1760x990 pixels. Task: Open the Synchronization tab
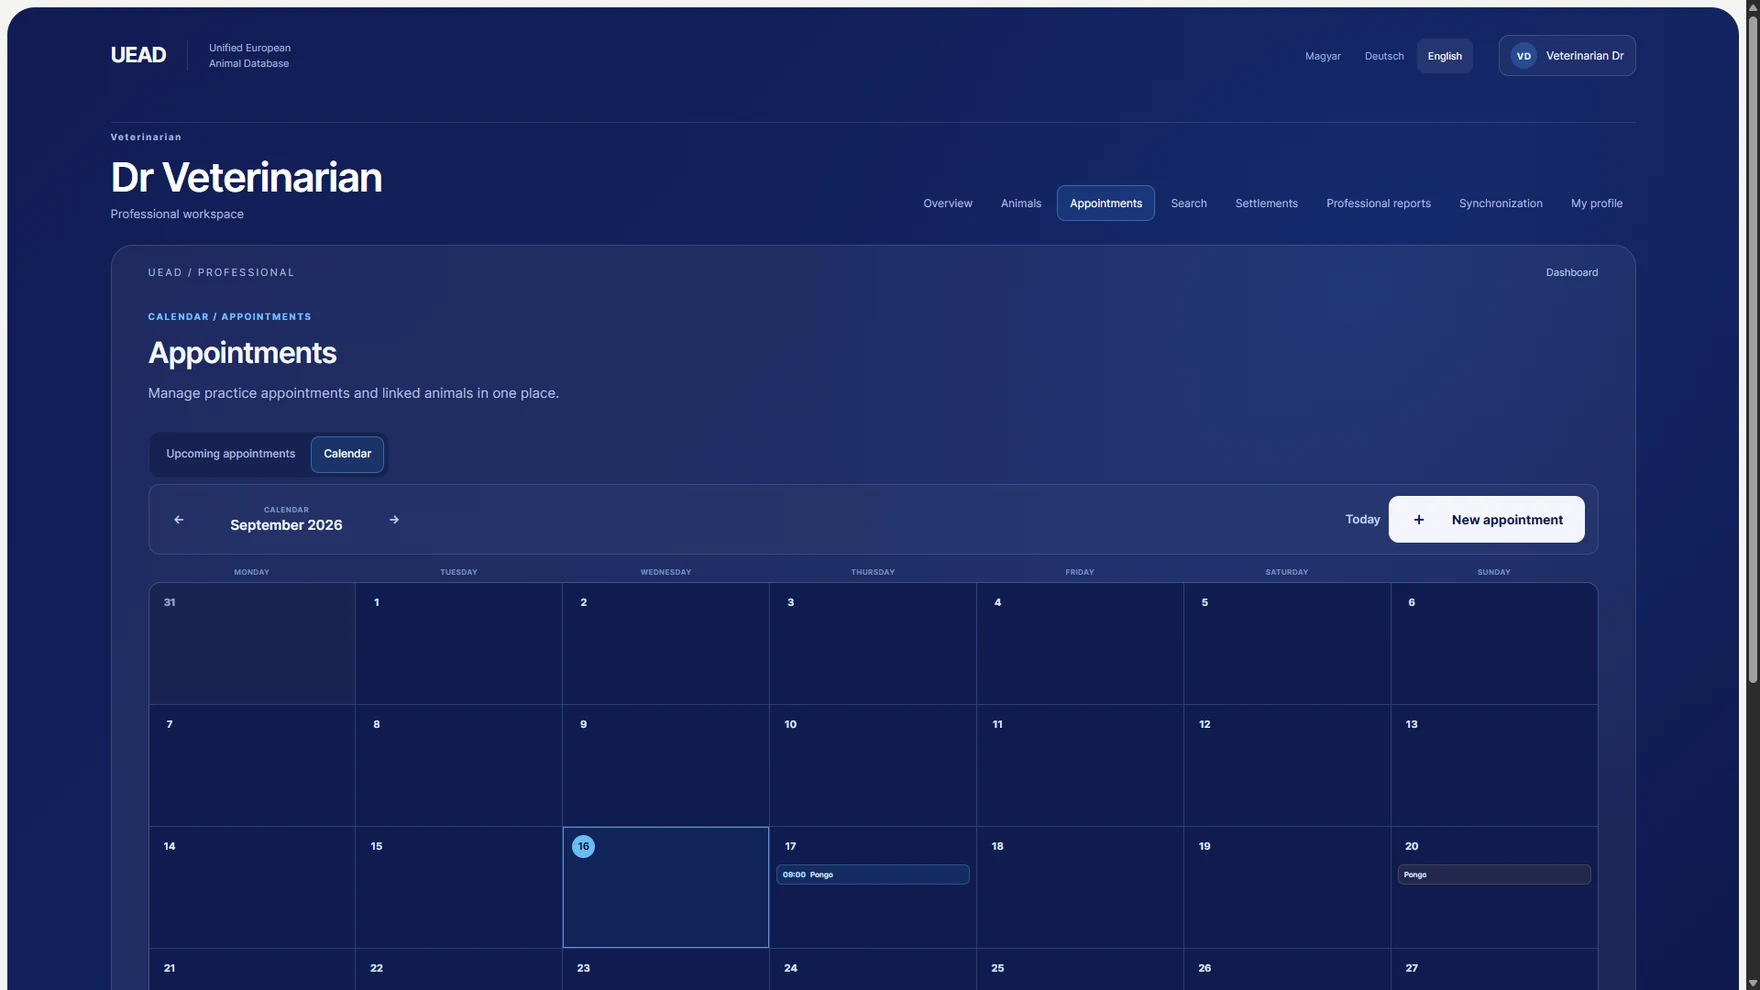click(x=1500, y=203)
